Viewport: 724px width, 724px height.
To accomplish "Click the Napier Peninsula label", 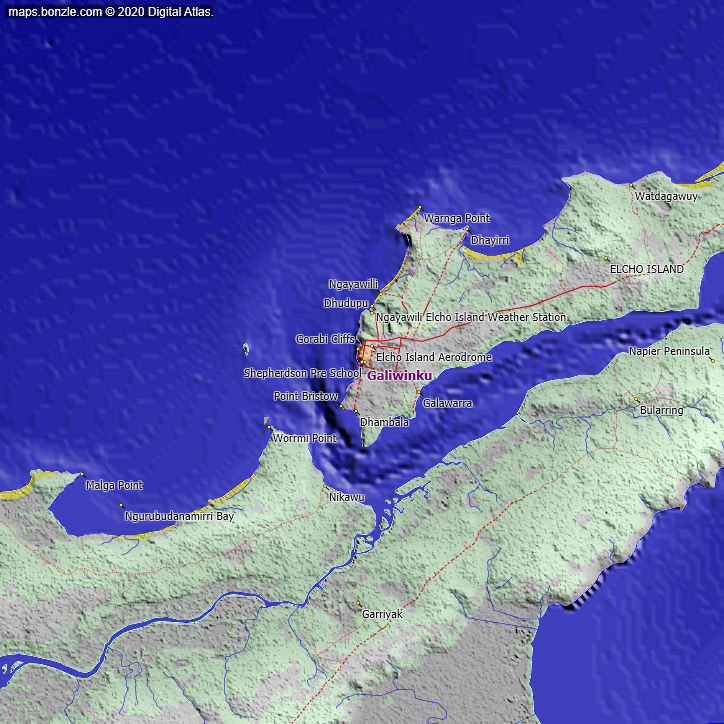I will 669,351.
